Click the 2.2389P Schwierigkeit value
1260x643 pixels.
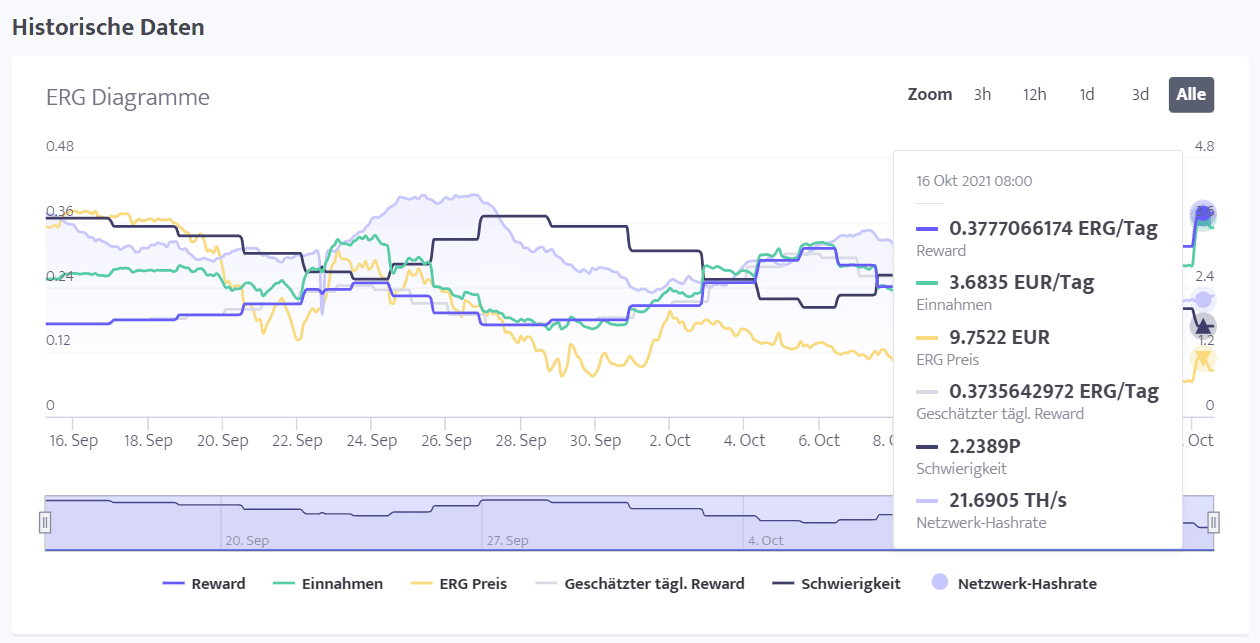[984, 445]
